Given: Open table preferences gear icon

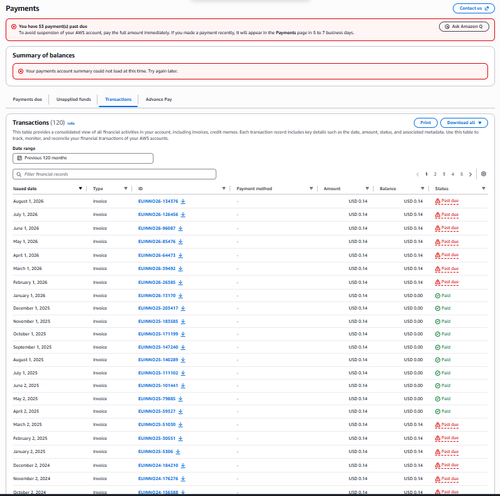Looking at the screenshot, I should pos(484,174).
